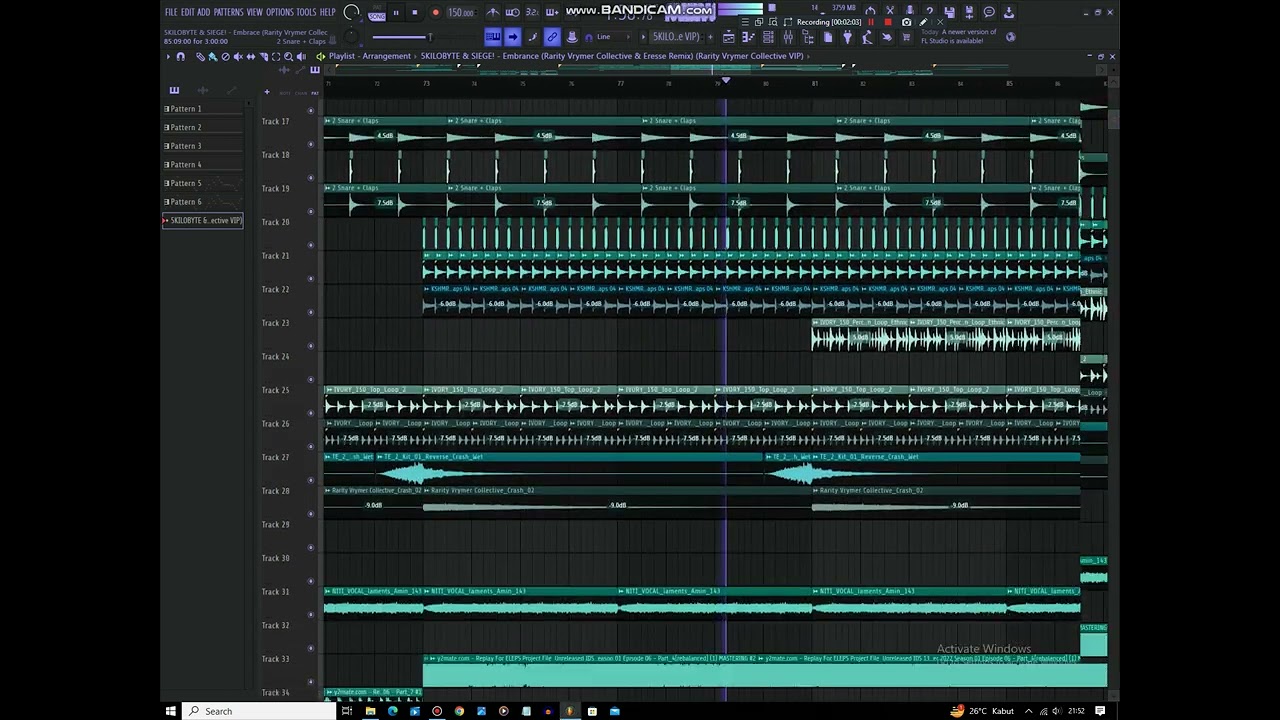Image resolution: width=1280 pixels, height=720 pixels.
Task: Select Pattern 6 in the picker
Action: tap(203, 202)
